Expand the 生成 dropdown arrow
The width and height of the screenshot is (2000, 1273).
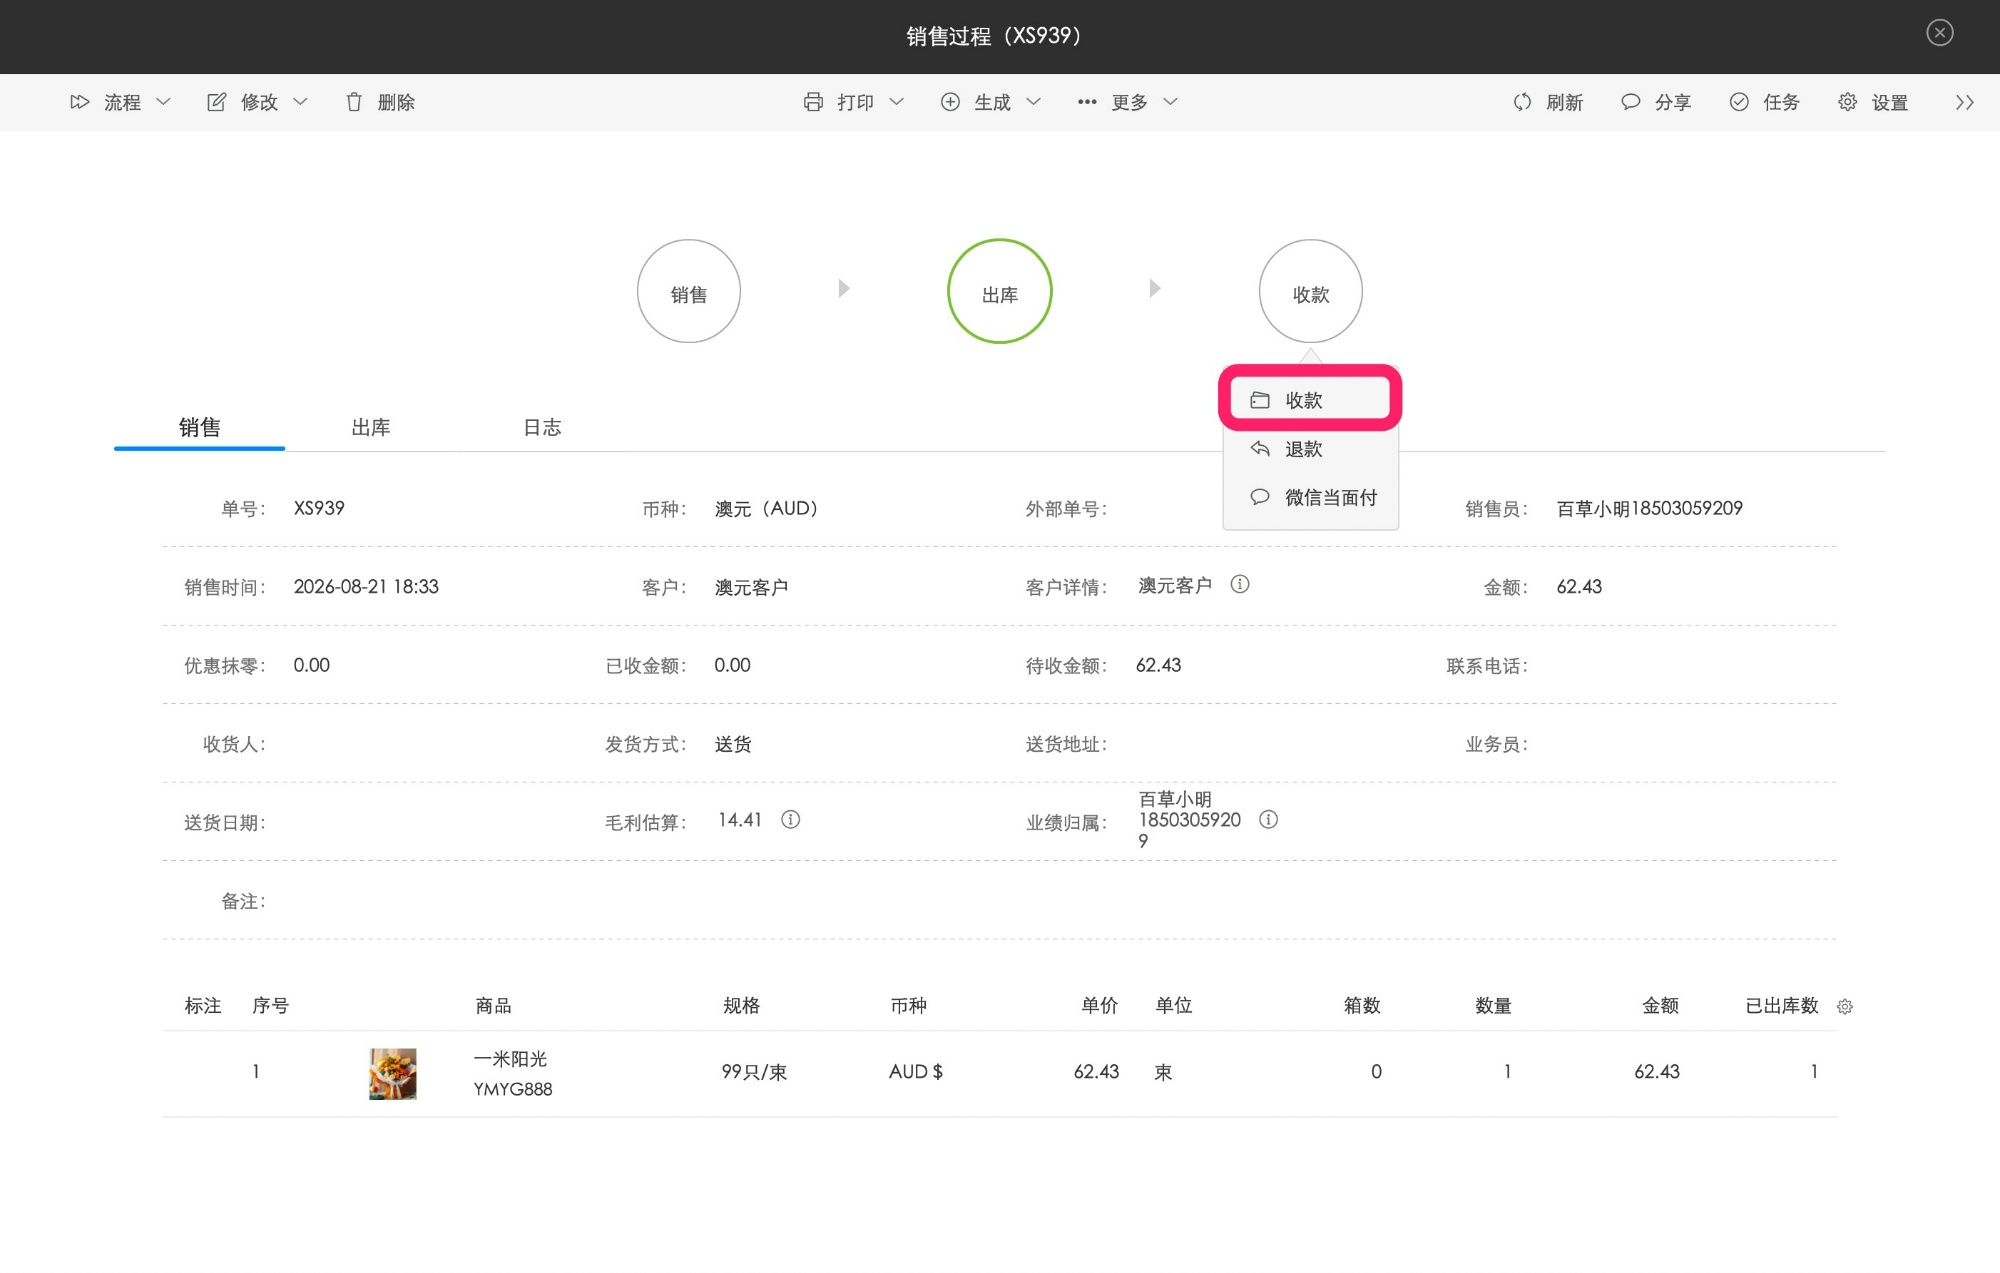coord(1034,102)
